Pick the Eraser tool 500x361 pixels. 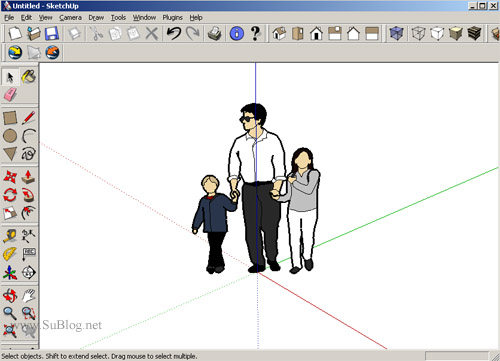coord(10,94)
